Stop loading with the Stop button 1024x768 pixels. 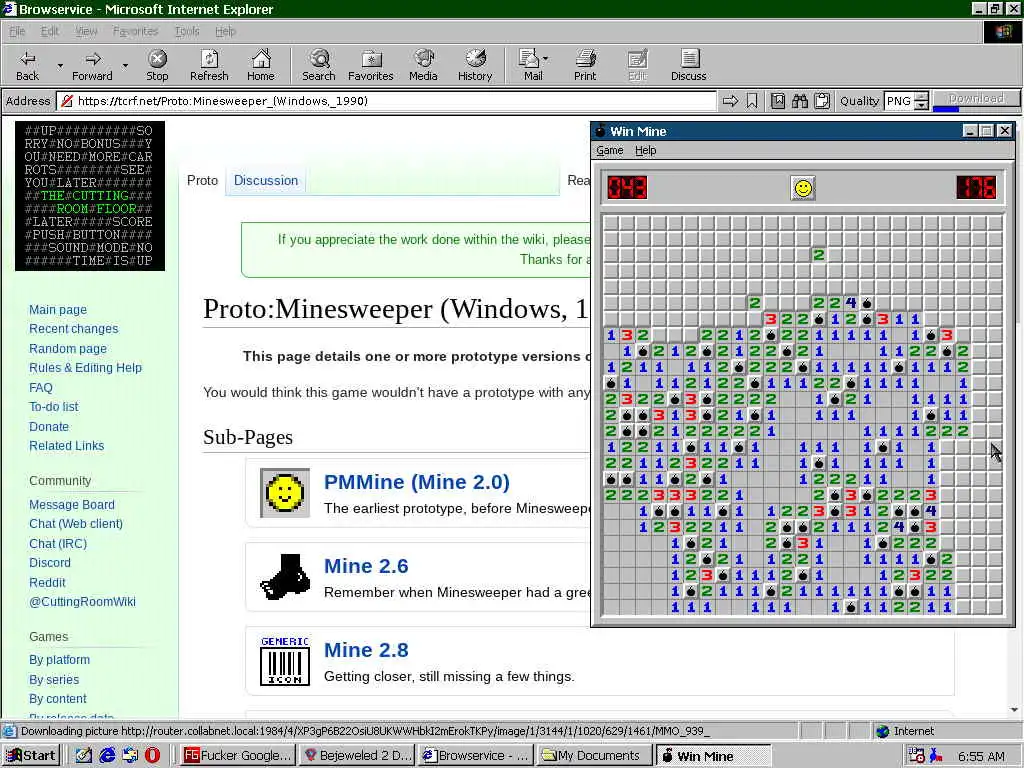[157, 65]
